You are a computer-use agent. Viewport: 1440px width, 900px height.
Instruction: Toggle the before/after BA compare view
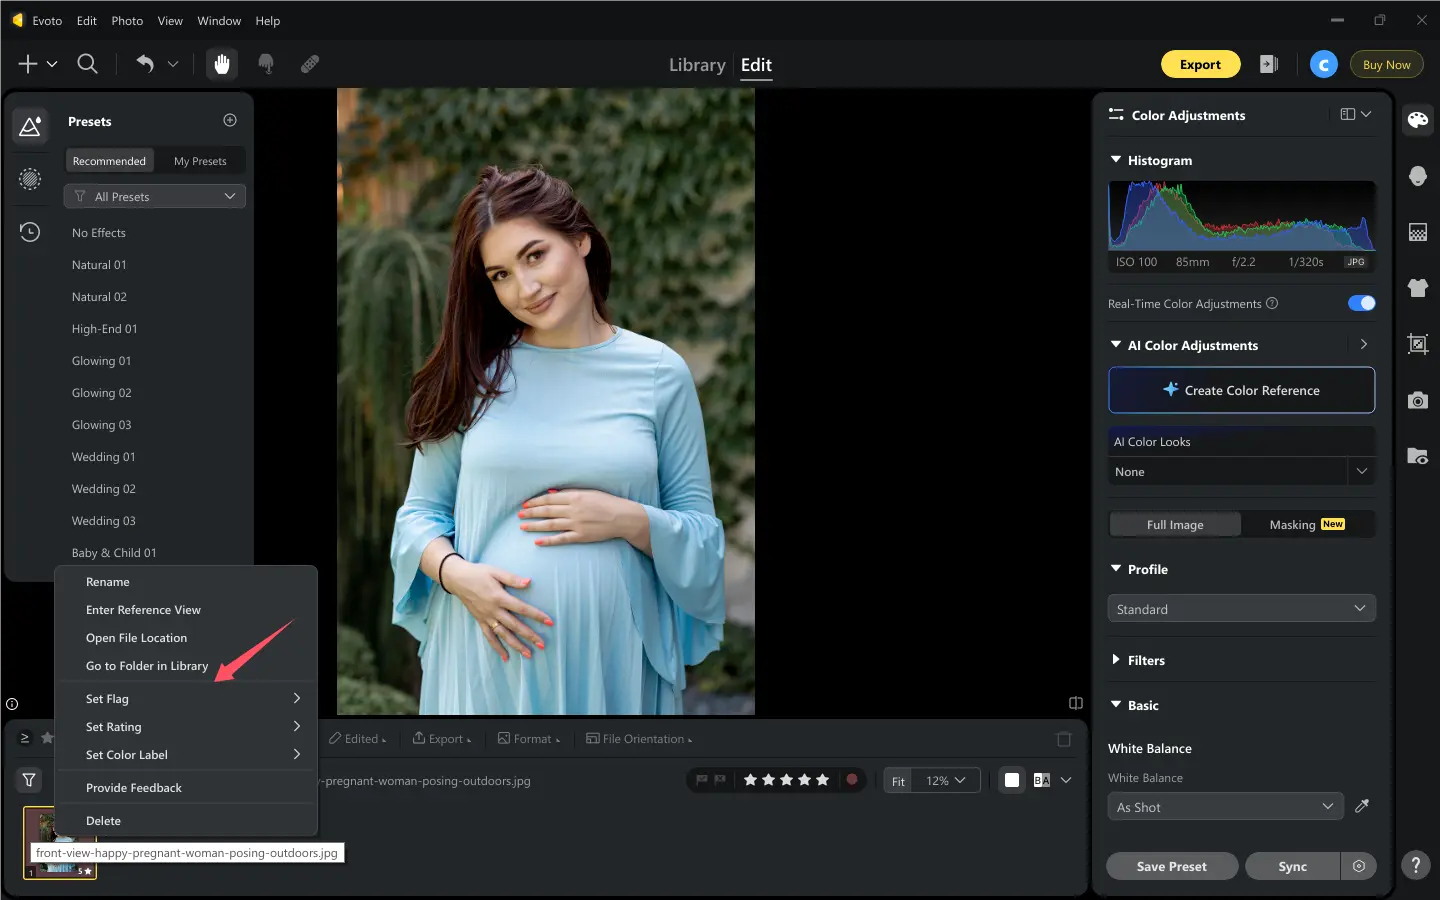[x=1041, y=780]
